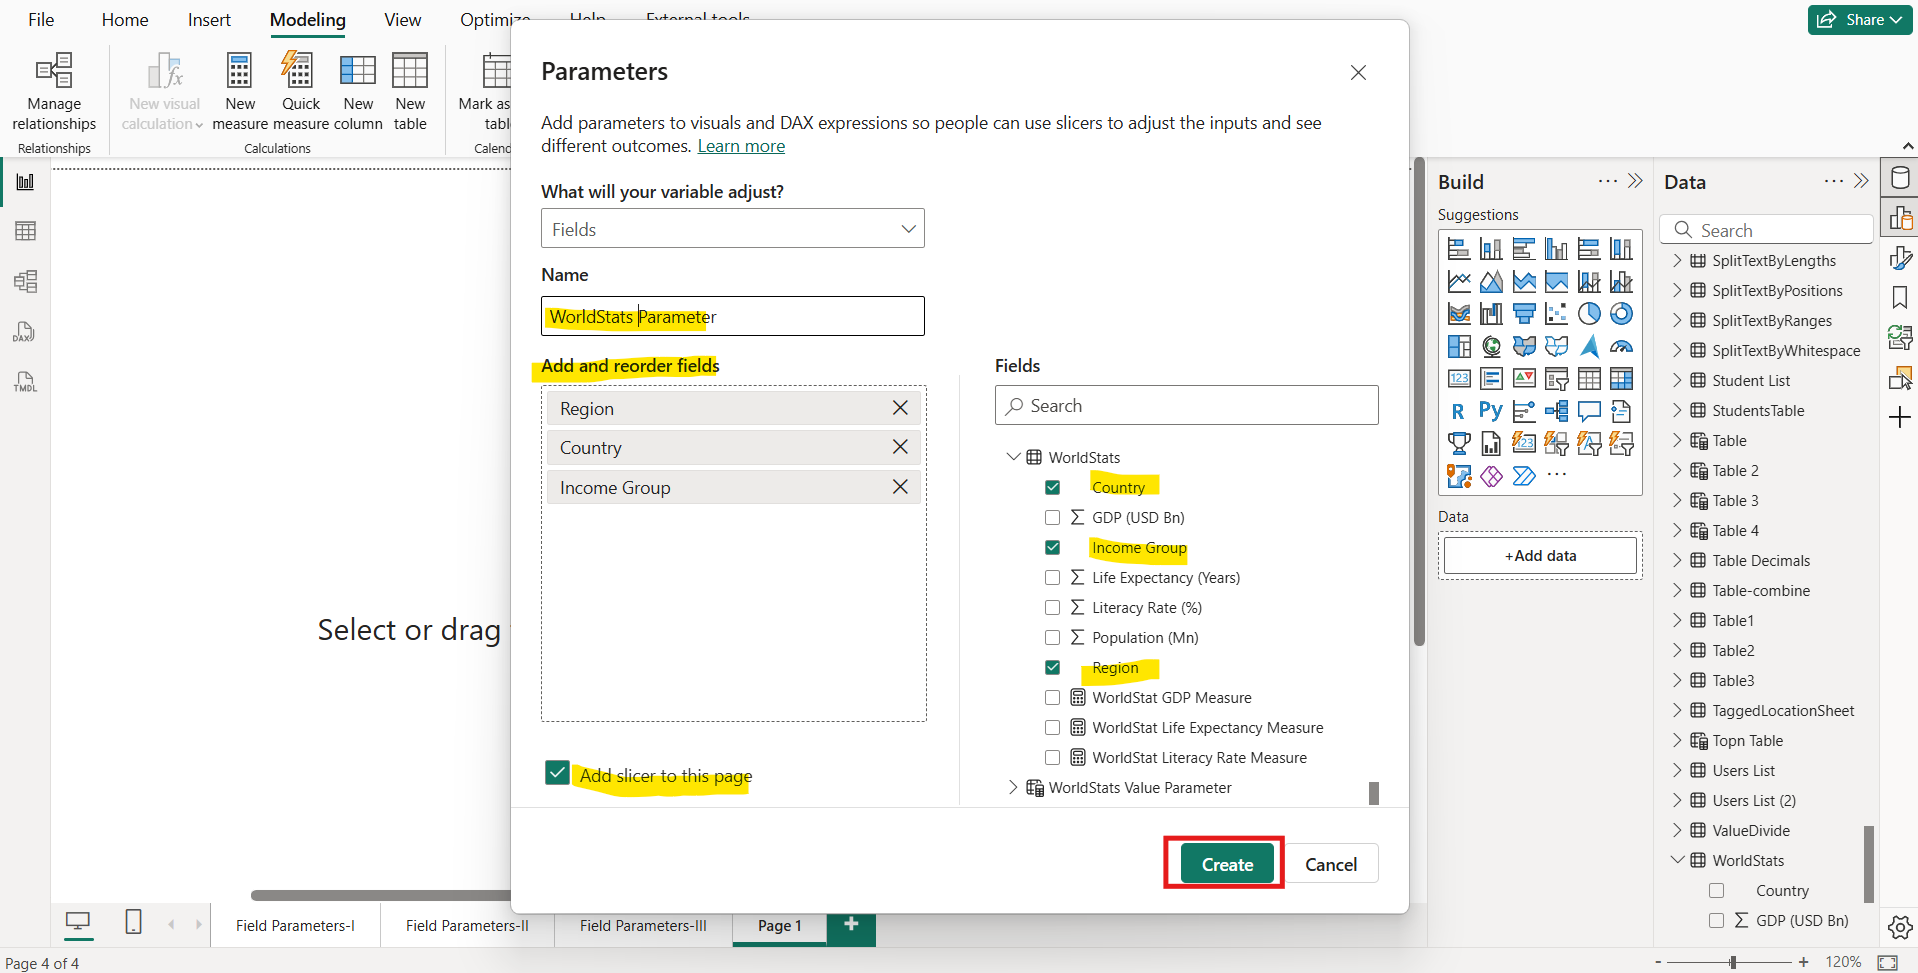Image resolution: width=1918 pixels, height=973 pixels.
Task: Uncheck the Country field checkbox
Action: click(x=1053, y=487)
